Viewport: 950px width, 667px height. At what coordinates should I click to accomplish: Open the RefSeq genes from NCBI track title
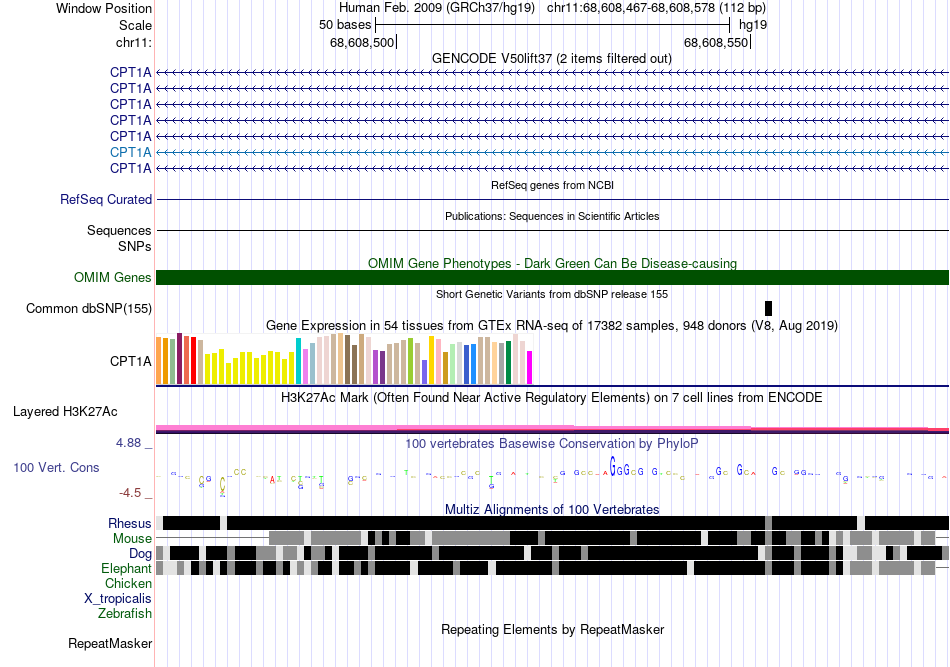[552, 185]
